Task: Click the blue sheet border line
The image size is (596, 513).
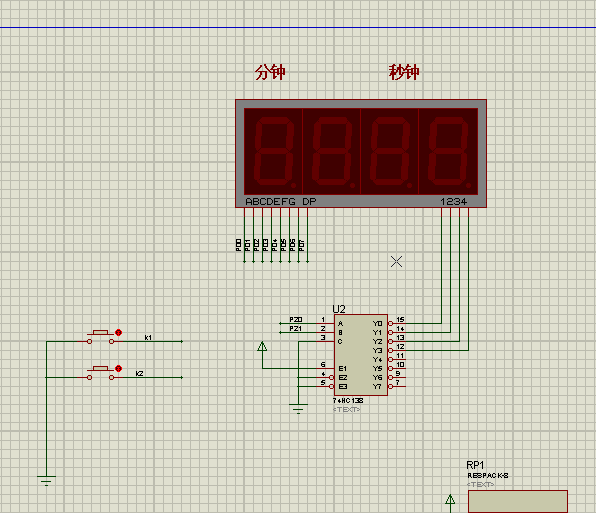Action: tap(298, 27)
